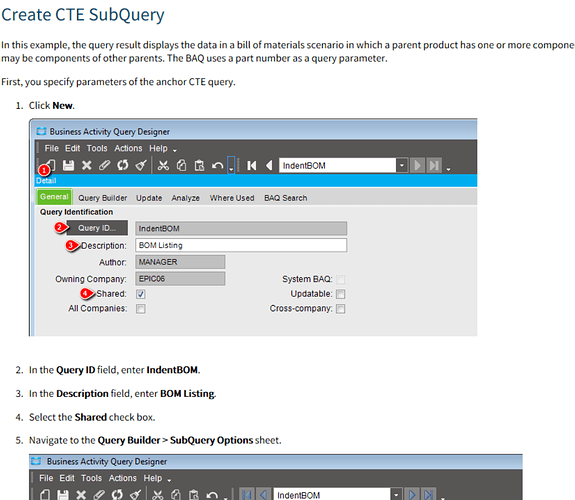Jump to first record navigation arrow
This screenshot has height=500, width=575.
(252, 166)
